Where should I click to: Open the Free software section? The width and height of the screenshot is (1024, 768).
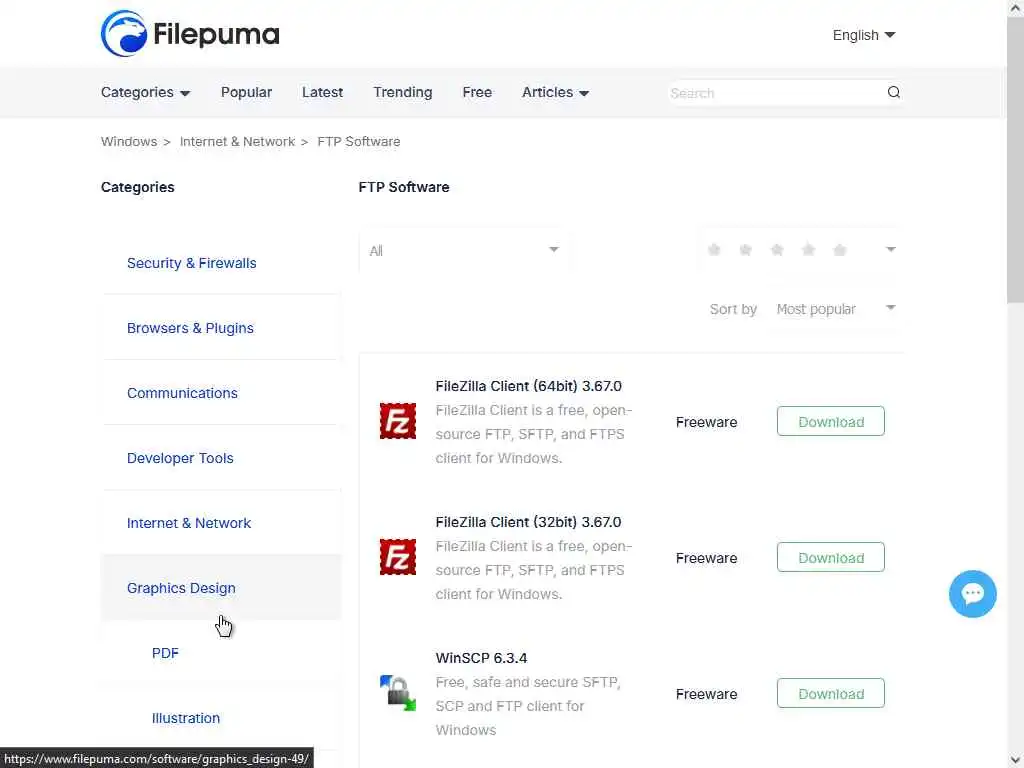(x=477, y=92)
